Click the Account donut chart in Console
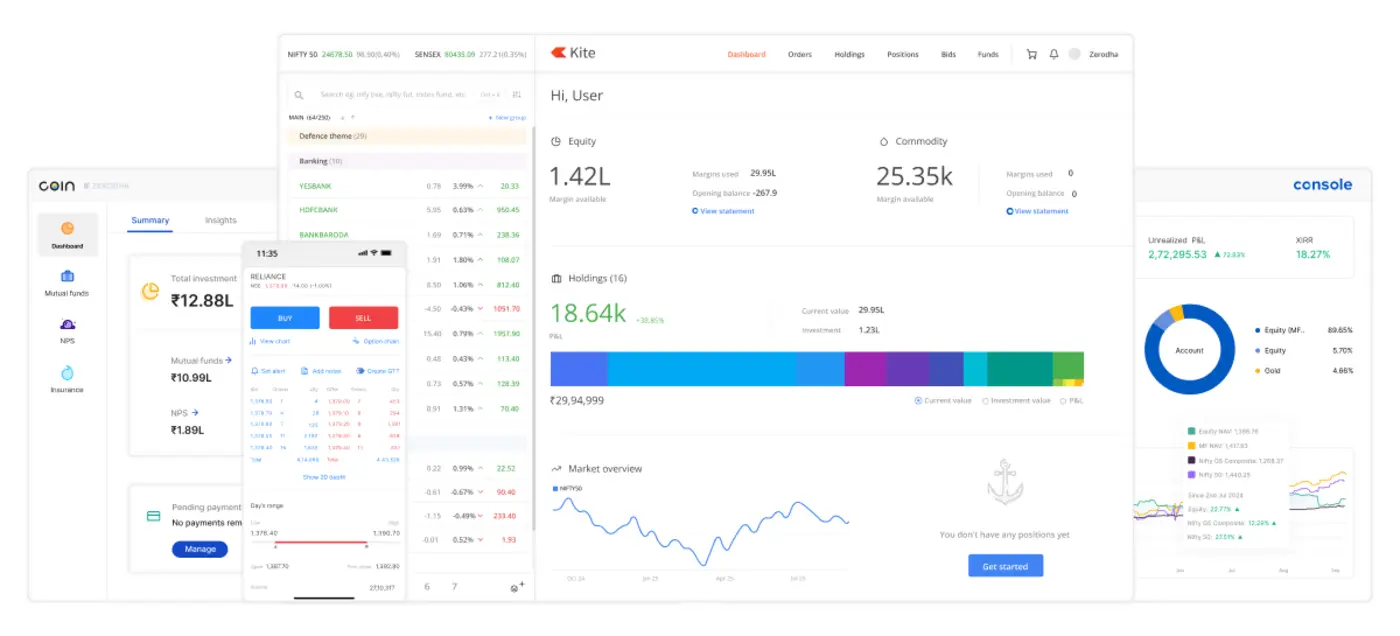The image size is (1400, 636). pyautogui.click(x=1189, y=350)
